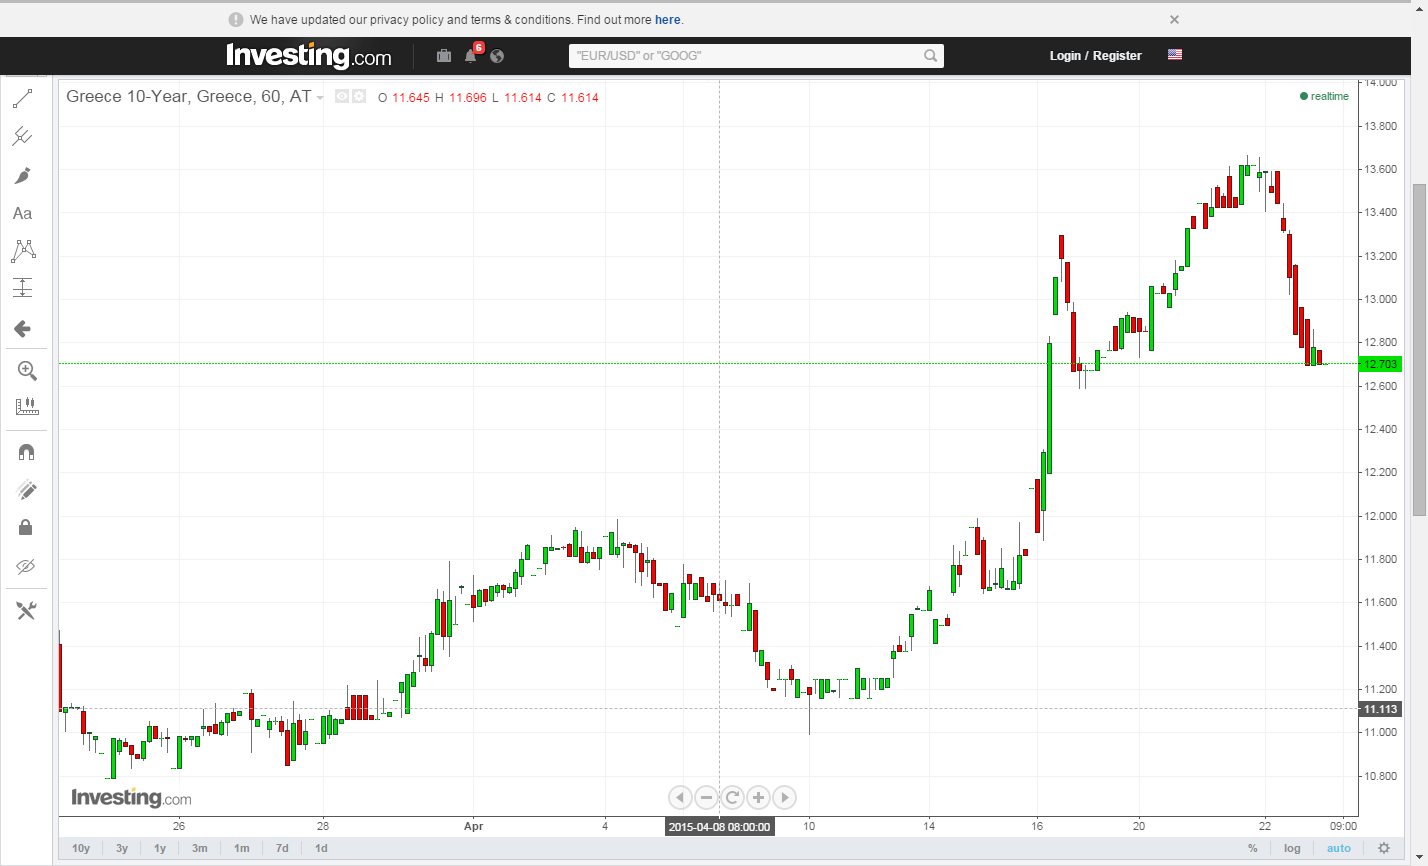The width and height of the screenshot is (1428, 866).
Task: Click the current price label 12.703
Action: pos(1380,364)
